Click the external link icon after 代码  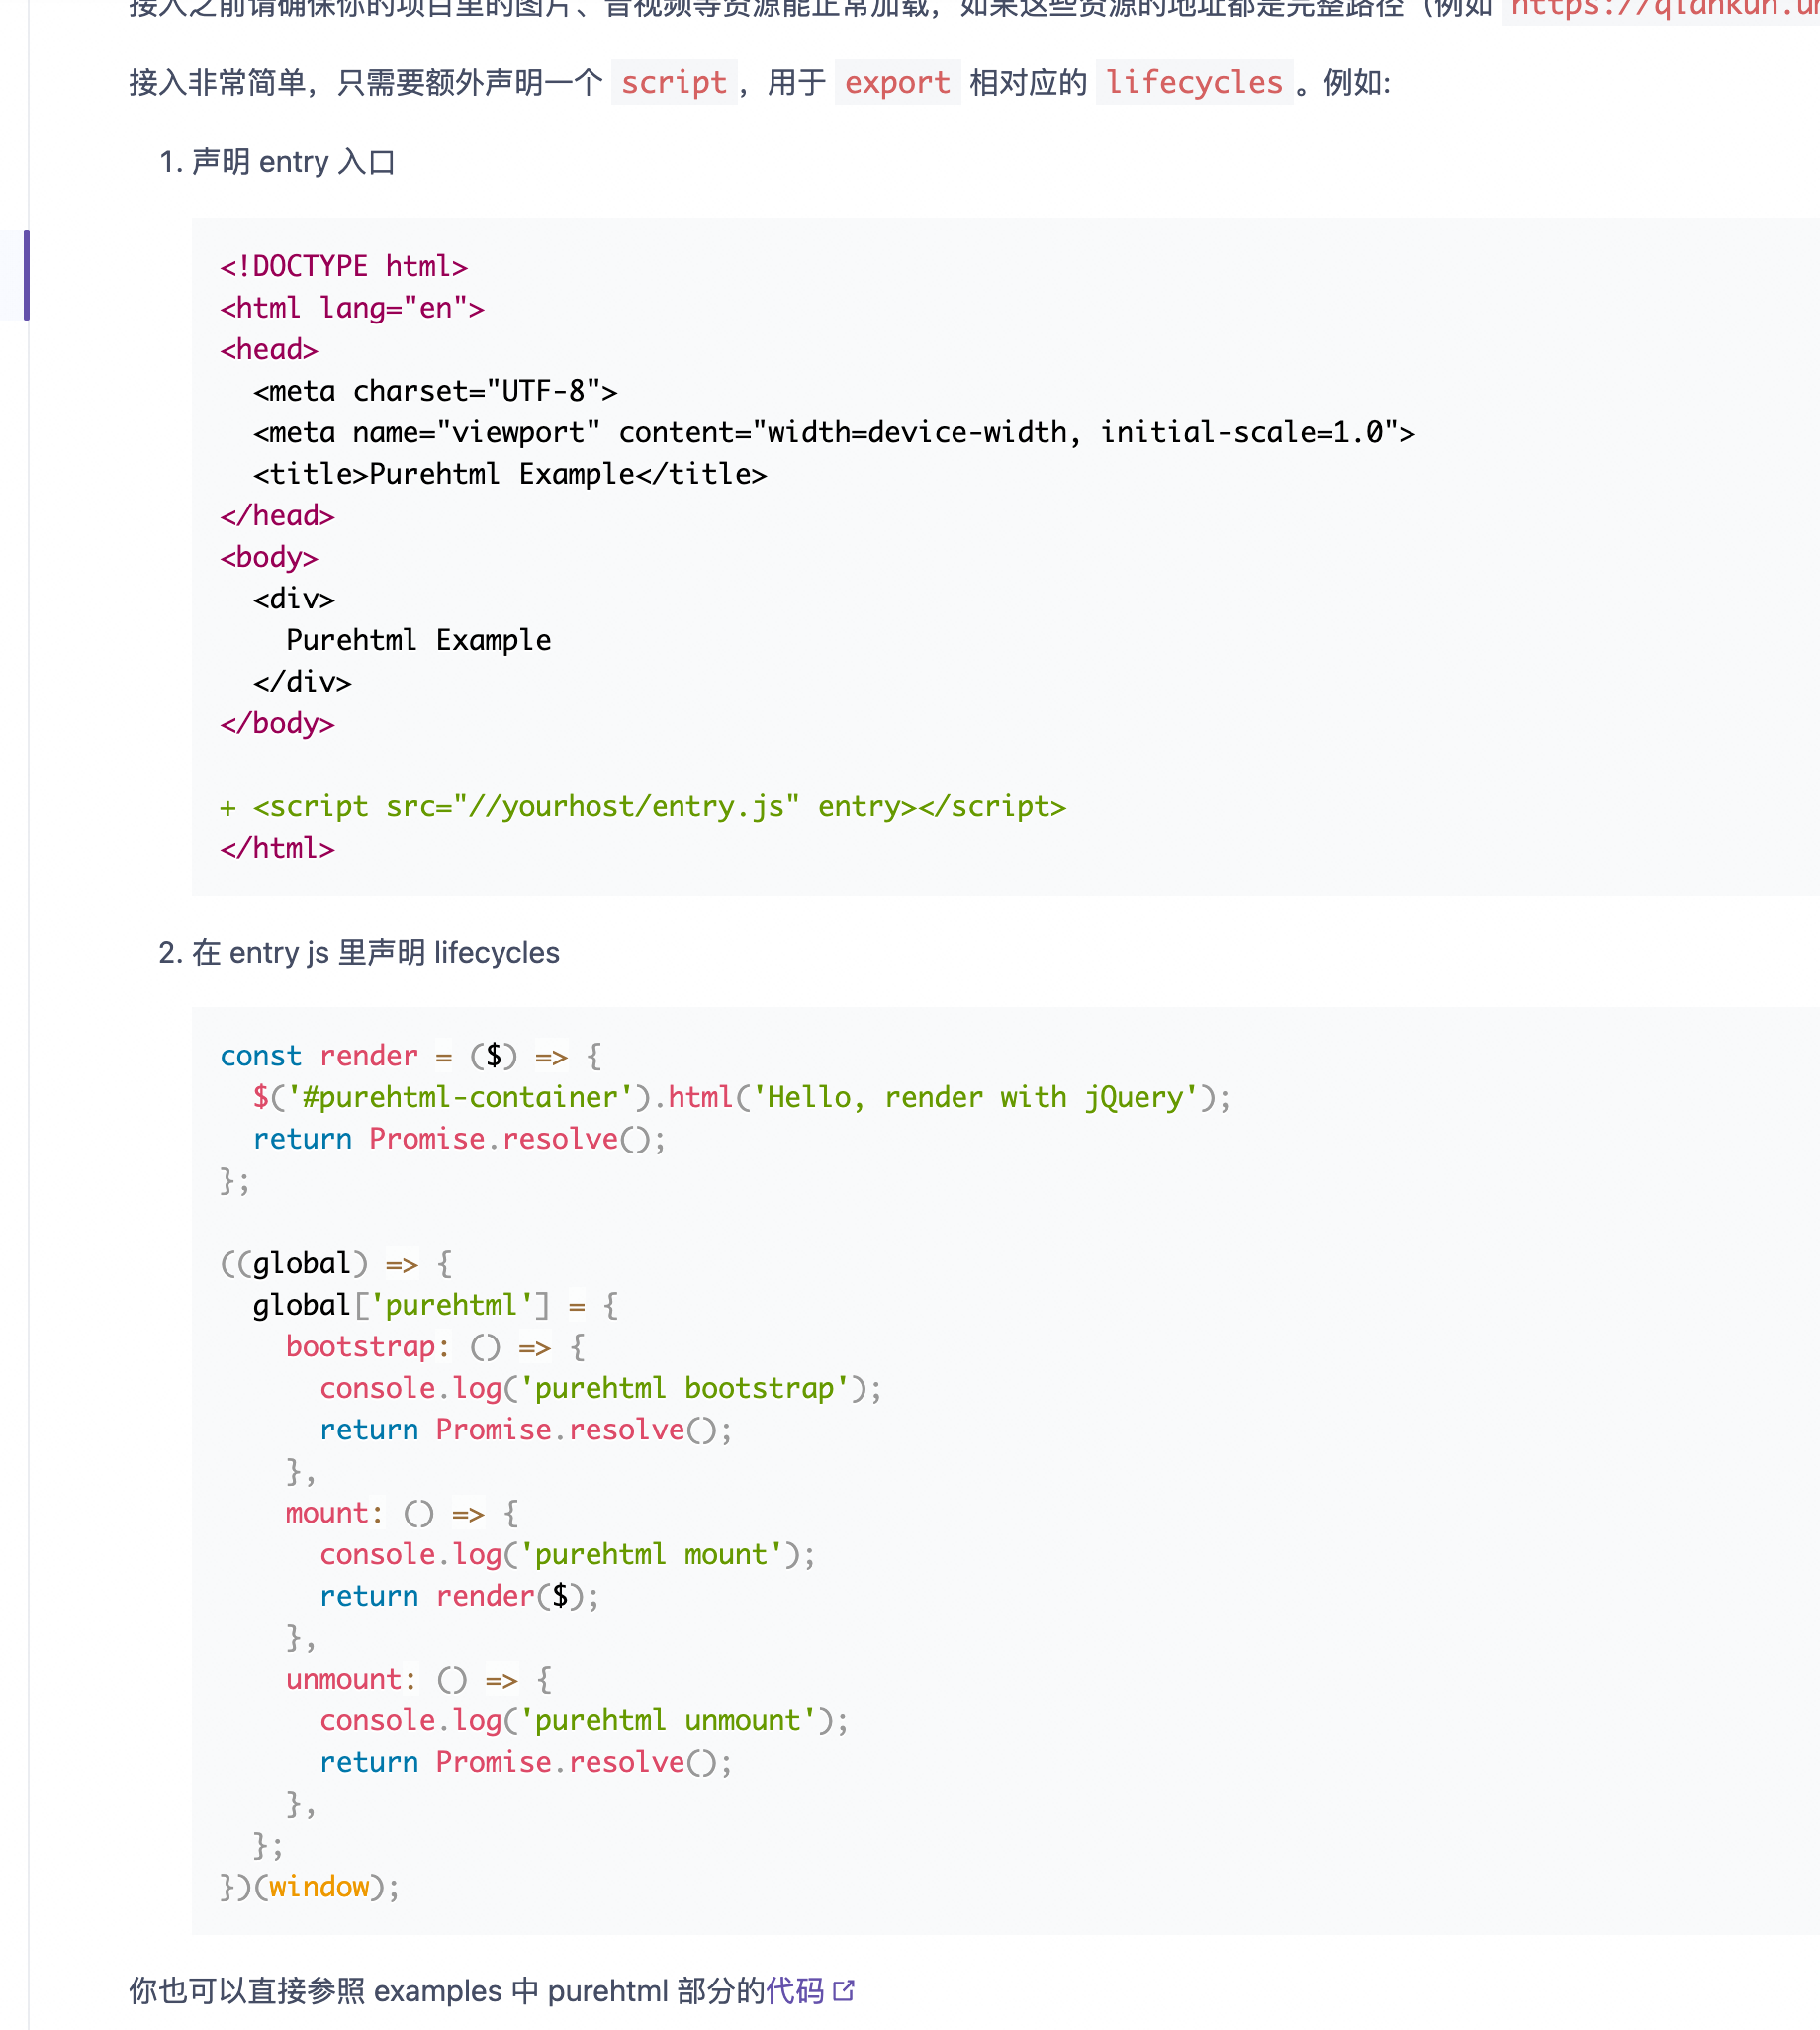point(844,1990)
